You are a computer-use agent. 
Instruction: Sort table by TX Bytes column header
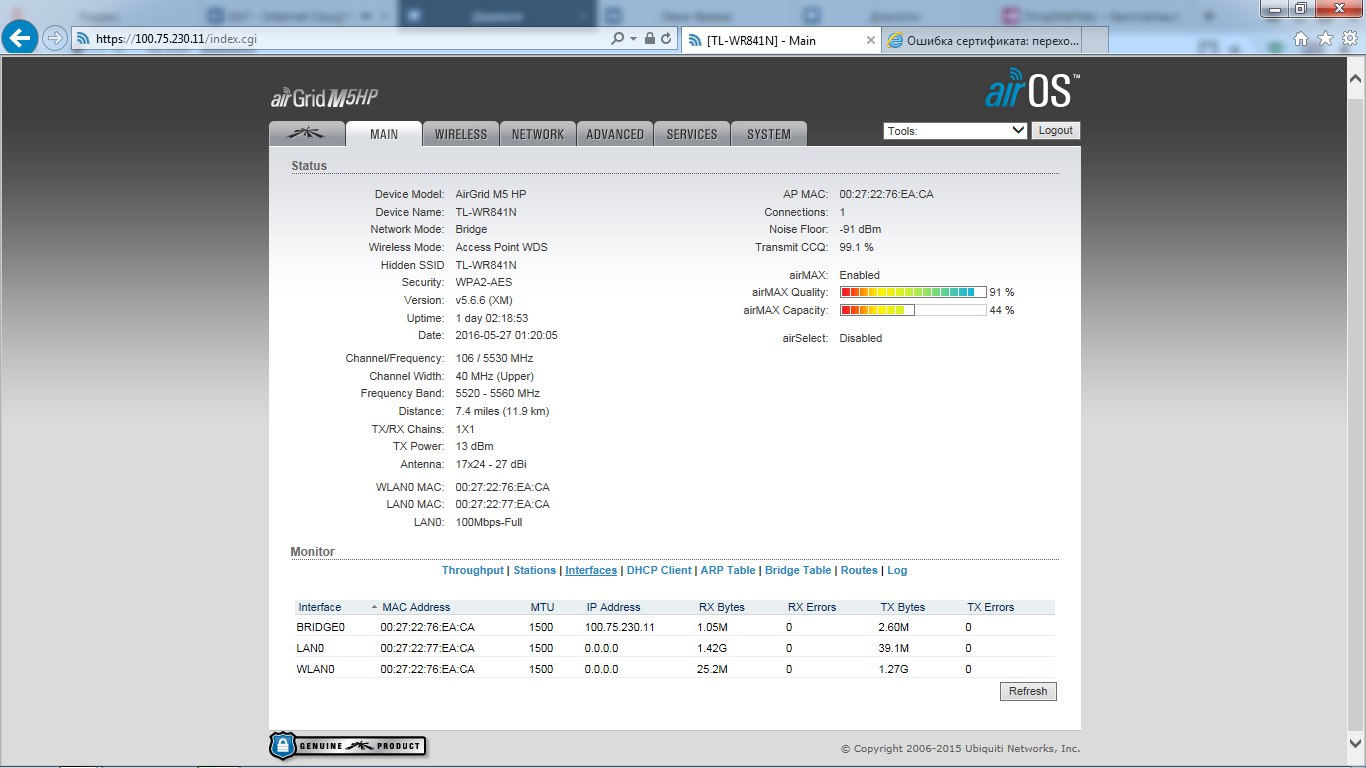(x=903, y=607)
